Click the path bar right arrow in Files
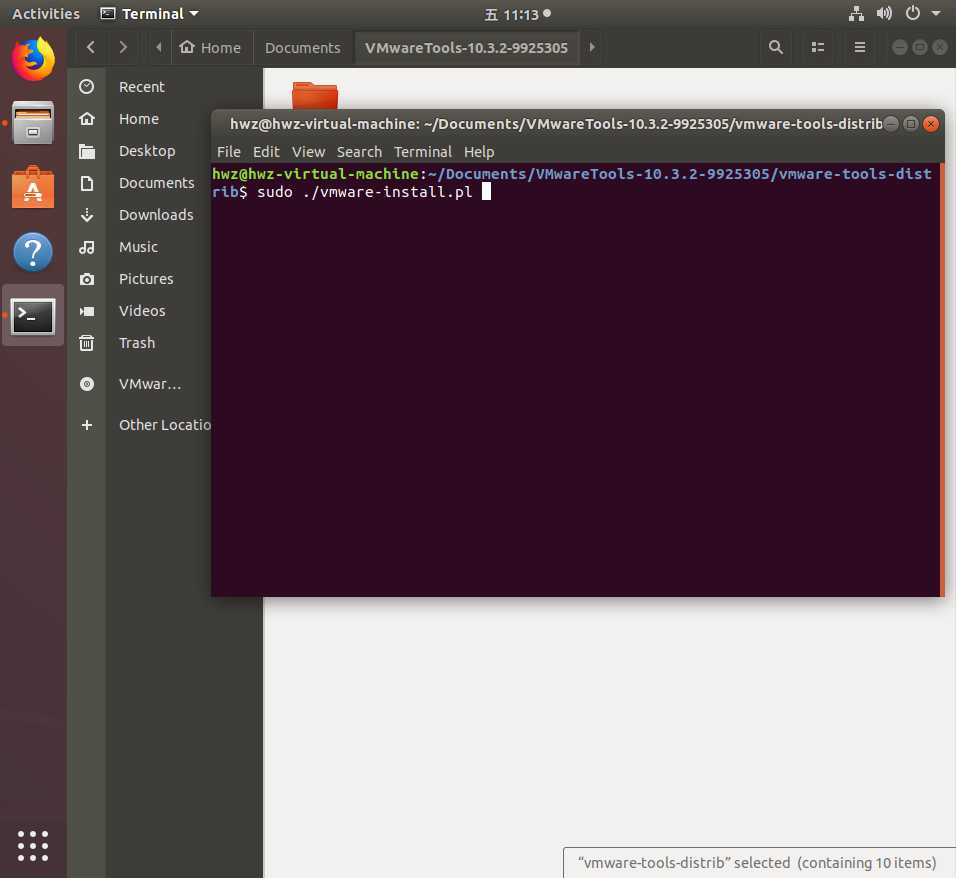Image resolution: width=956 pixels, height=878 pixels. (x=591, y=47)
